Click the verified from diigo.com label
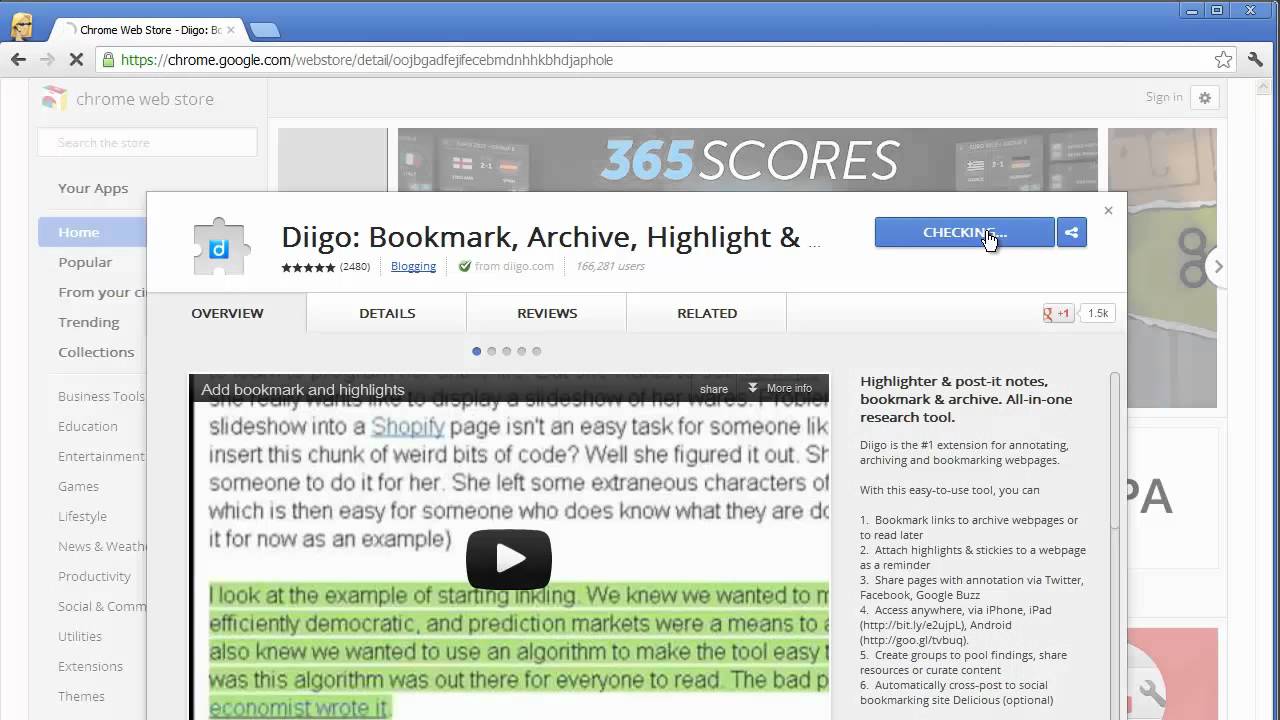 [506, 266]
